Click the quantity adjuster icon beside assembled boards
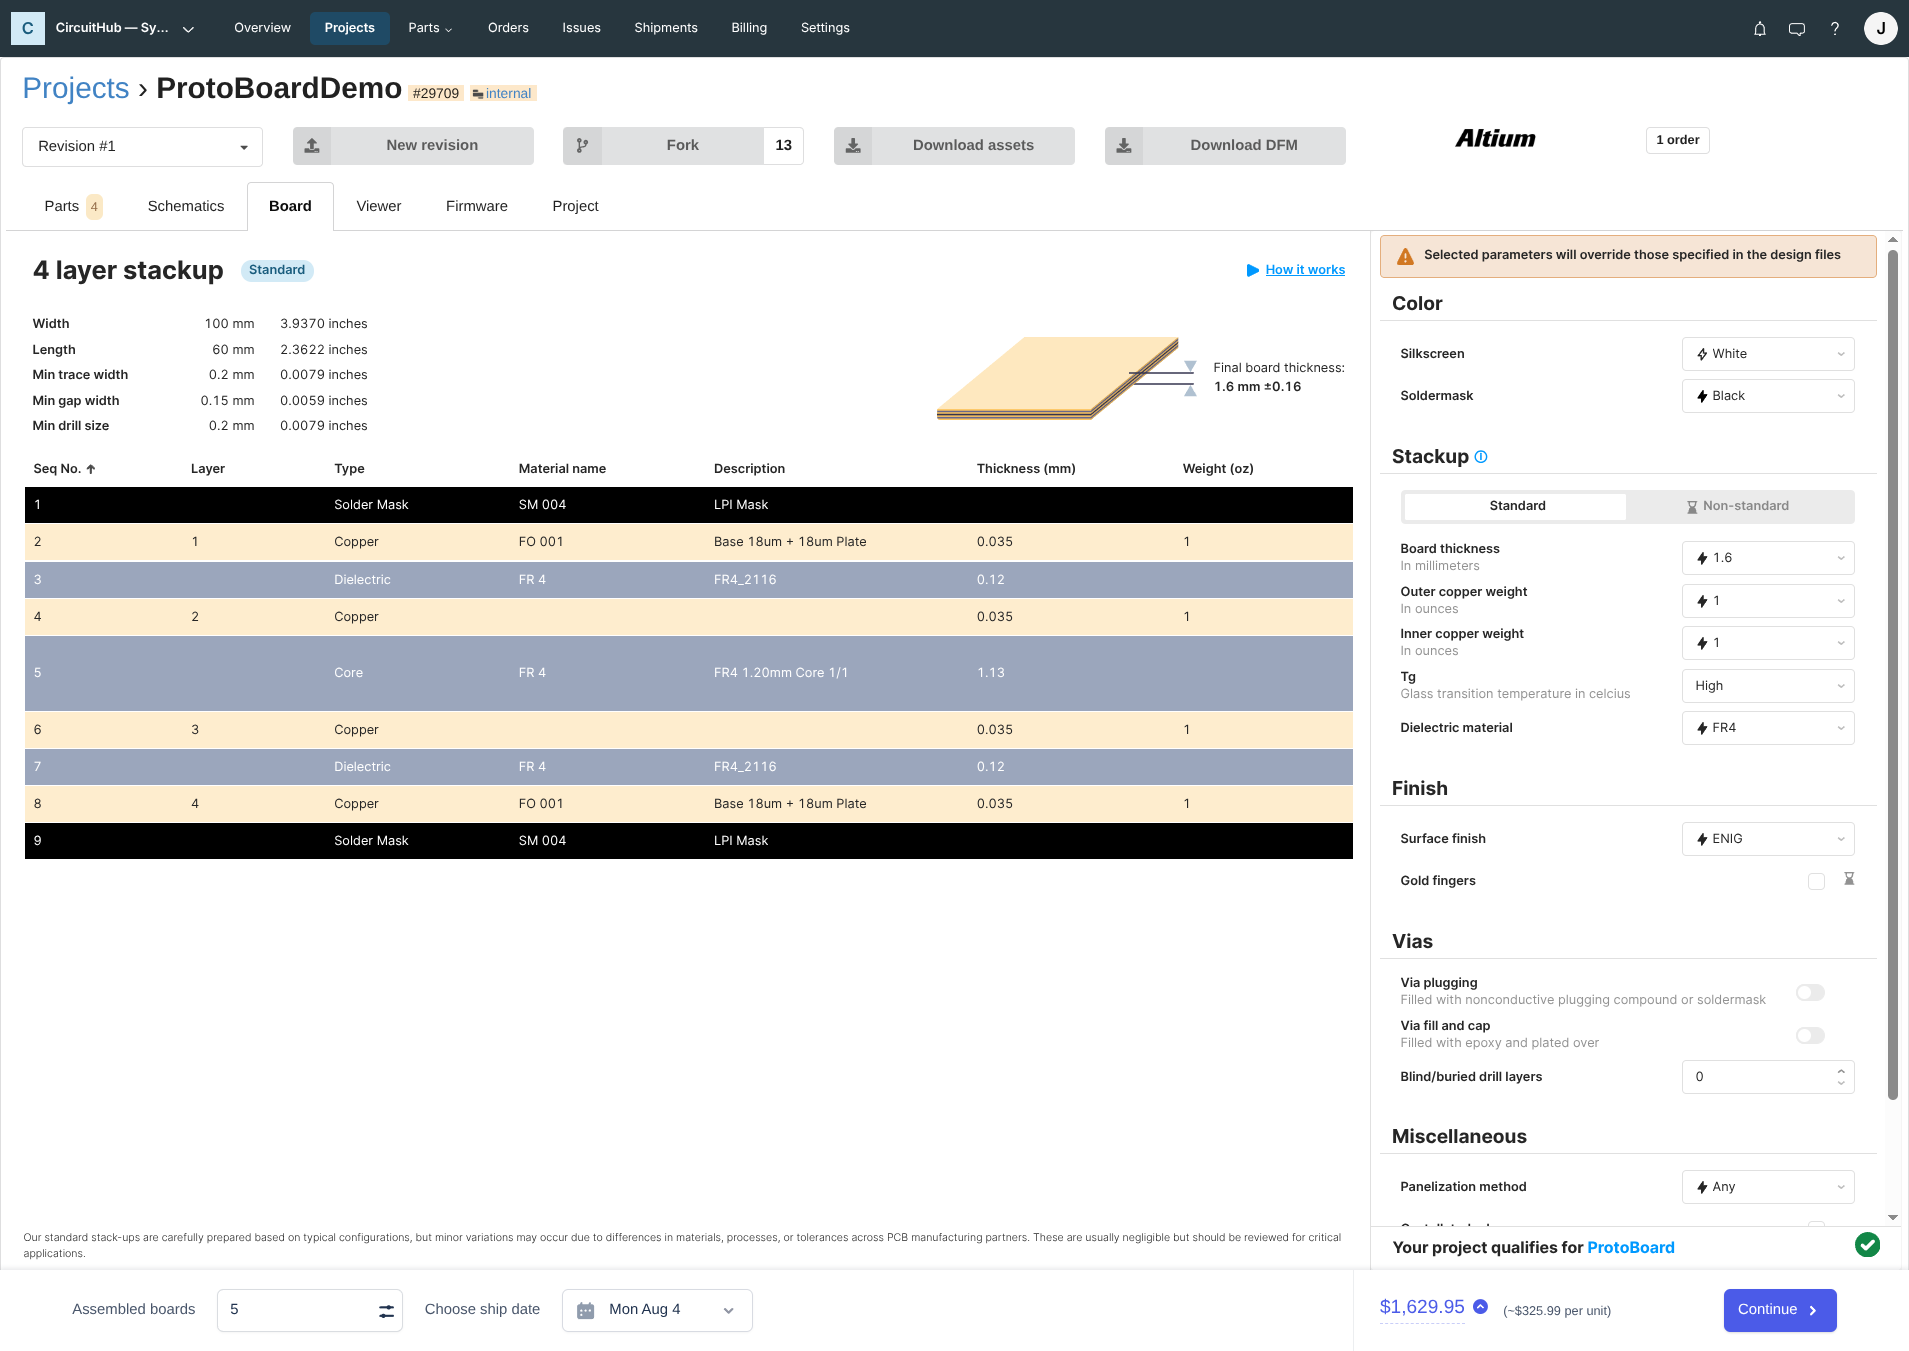1909x1351 pixels. (x=385, y=1309)
